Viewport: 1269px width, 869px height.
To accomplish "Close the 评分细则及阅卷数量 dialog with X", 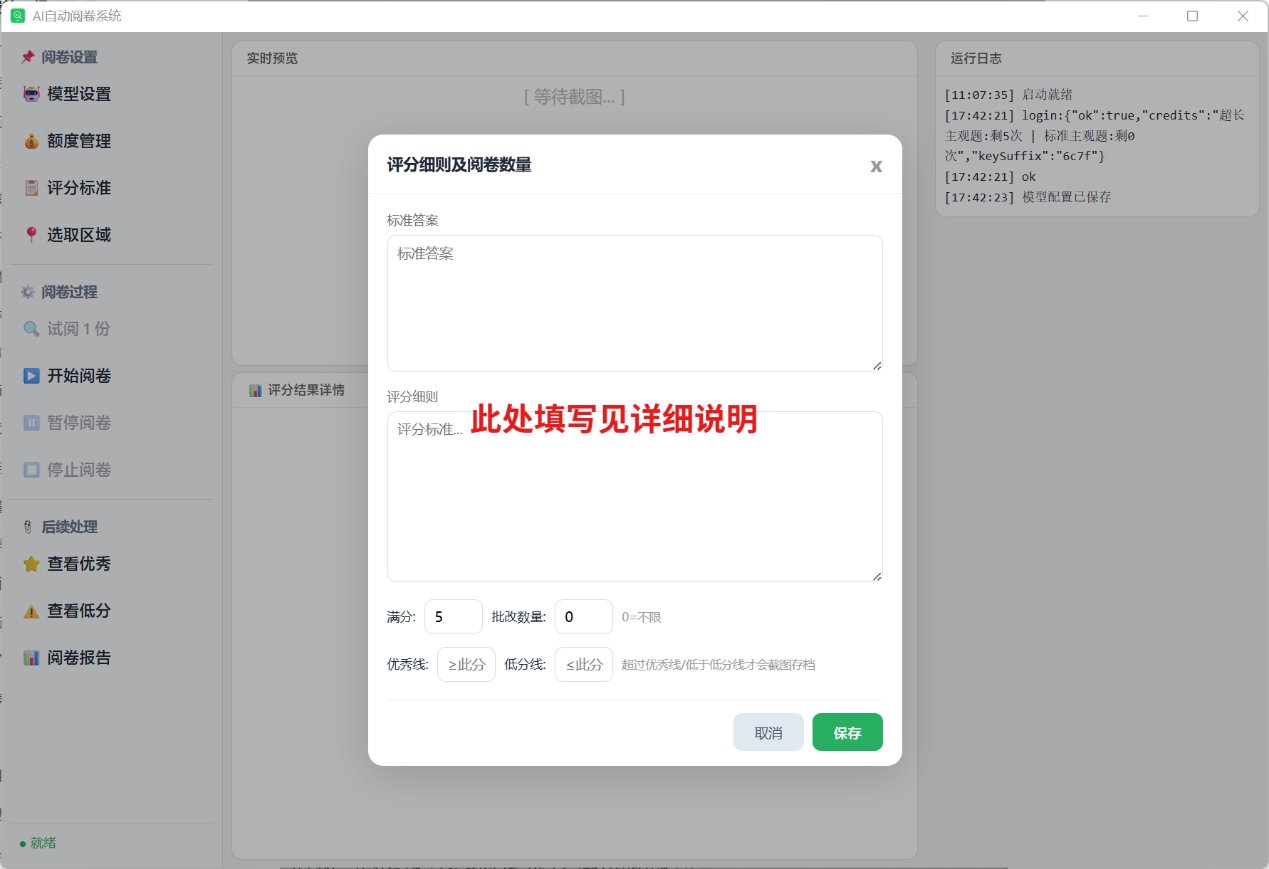I will click(876, 166).
